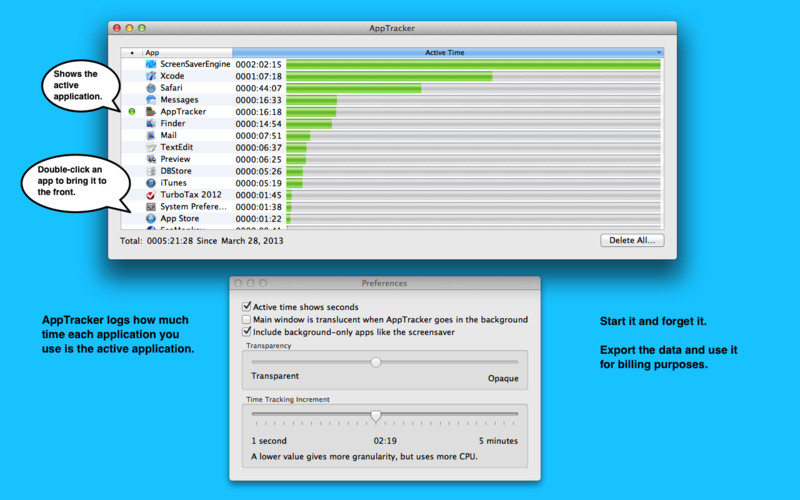Select the Preview row name

click(x=175, y=159)
